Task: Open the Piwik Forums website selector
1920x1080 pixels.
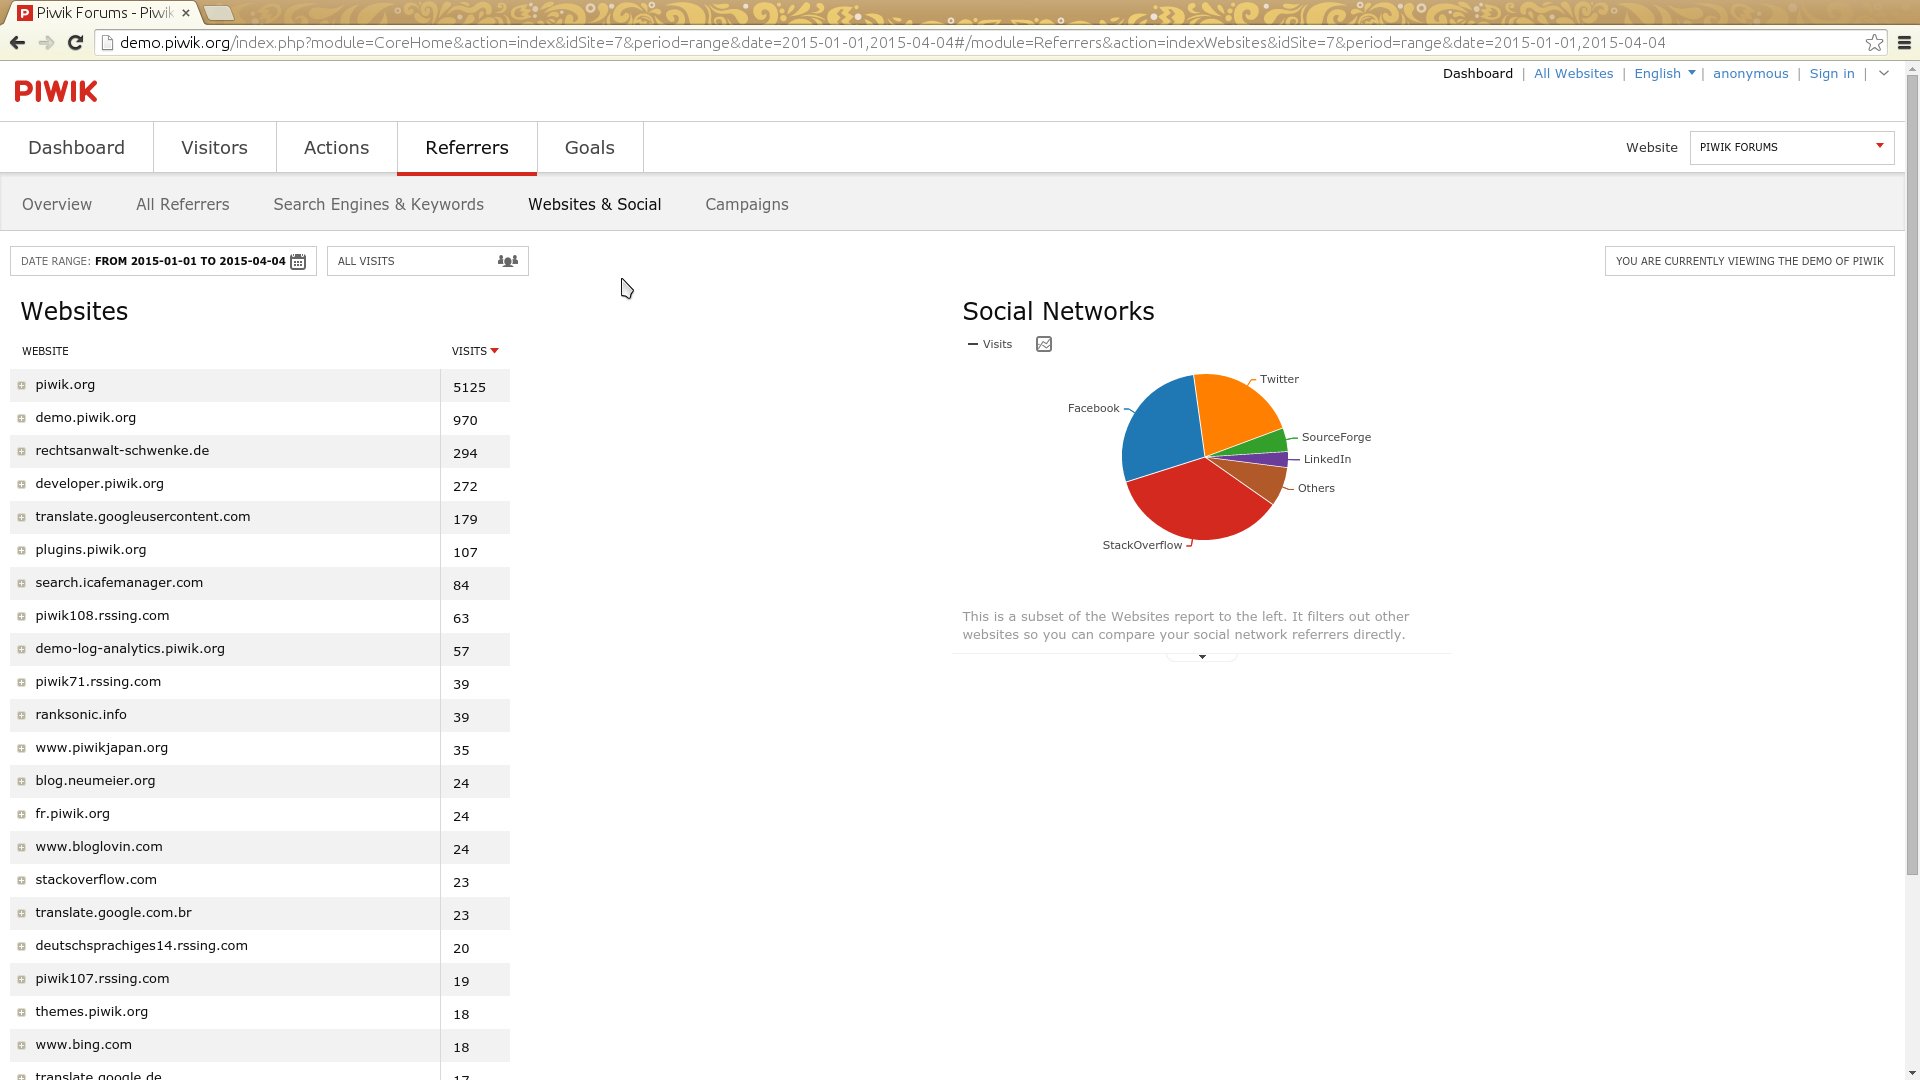Action: tap(1791, 147)
